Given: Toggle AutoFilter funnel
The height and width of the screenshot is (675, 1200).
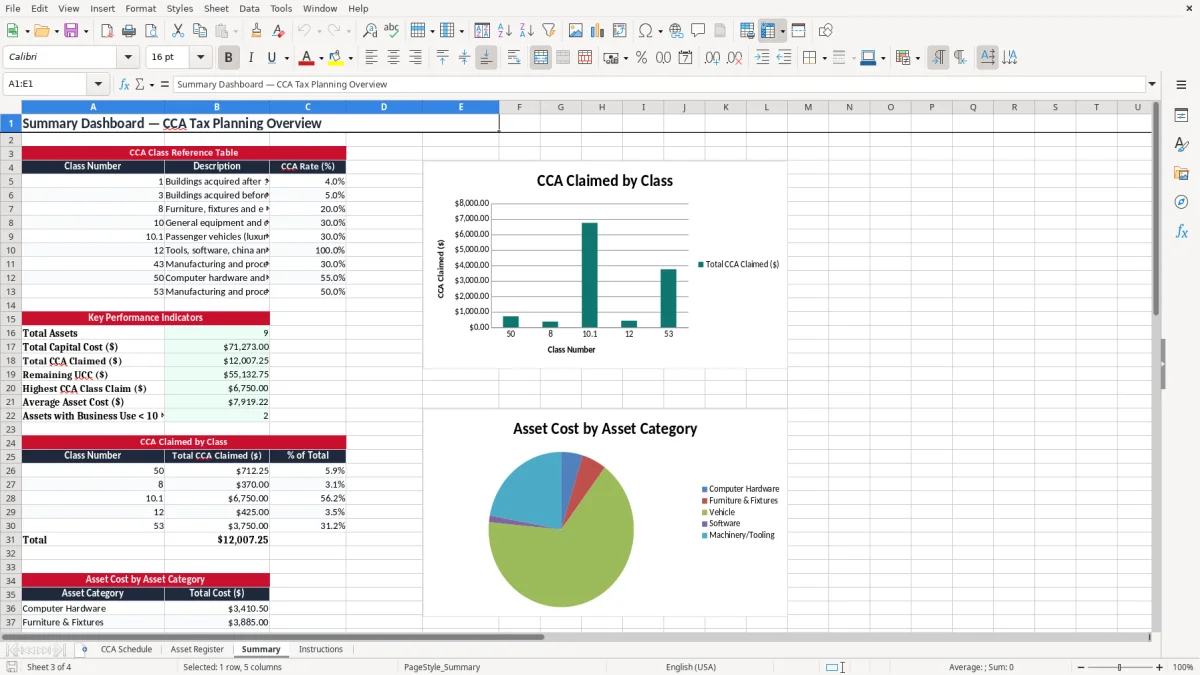Looking at the screenshot, I should pos(548,31).
